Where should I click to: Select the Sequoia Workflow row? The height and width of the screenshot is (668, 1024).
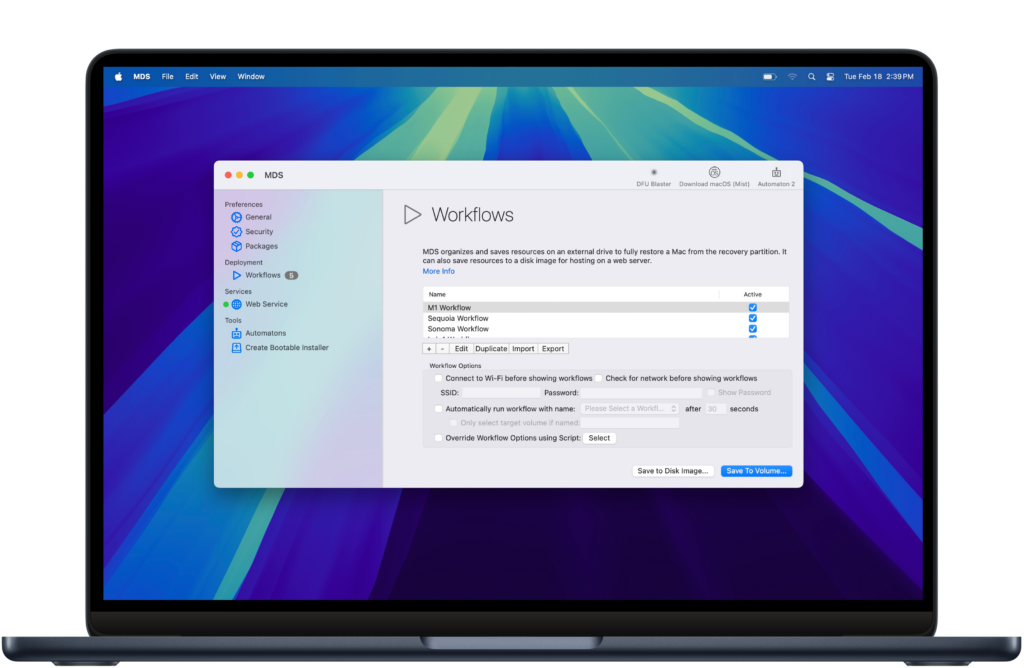click(605, 318)
